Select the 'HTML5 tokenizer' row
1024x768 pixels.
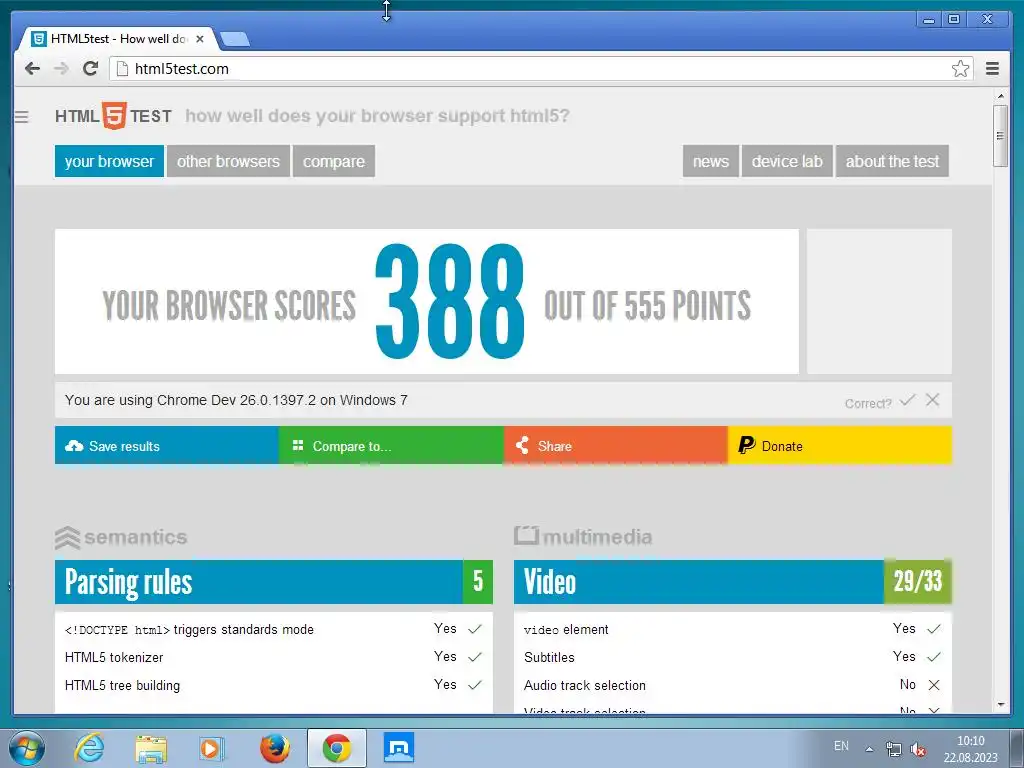click(x=274, y=657)
